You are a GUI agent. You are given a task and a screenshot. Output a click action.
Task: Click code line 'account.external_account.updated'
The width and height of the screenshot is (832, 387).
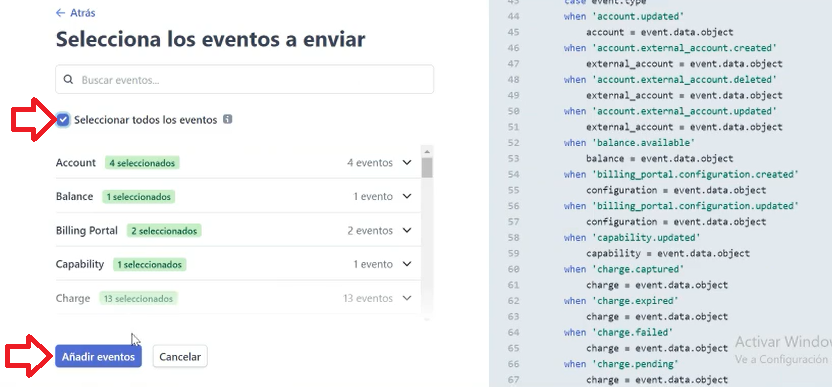[670, 111]
